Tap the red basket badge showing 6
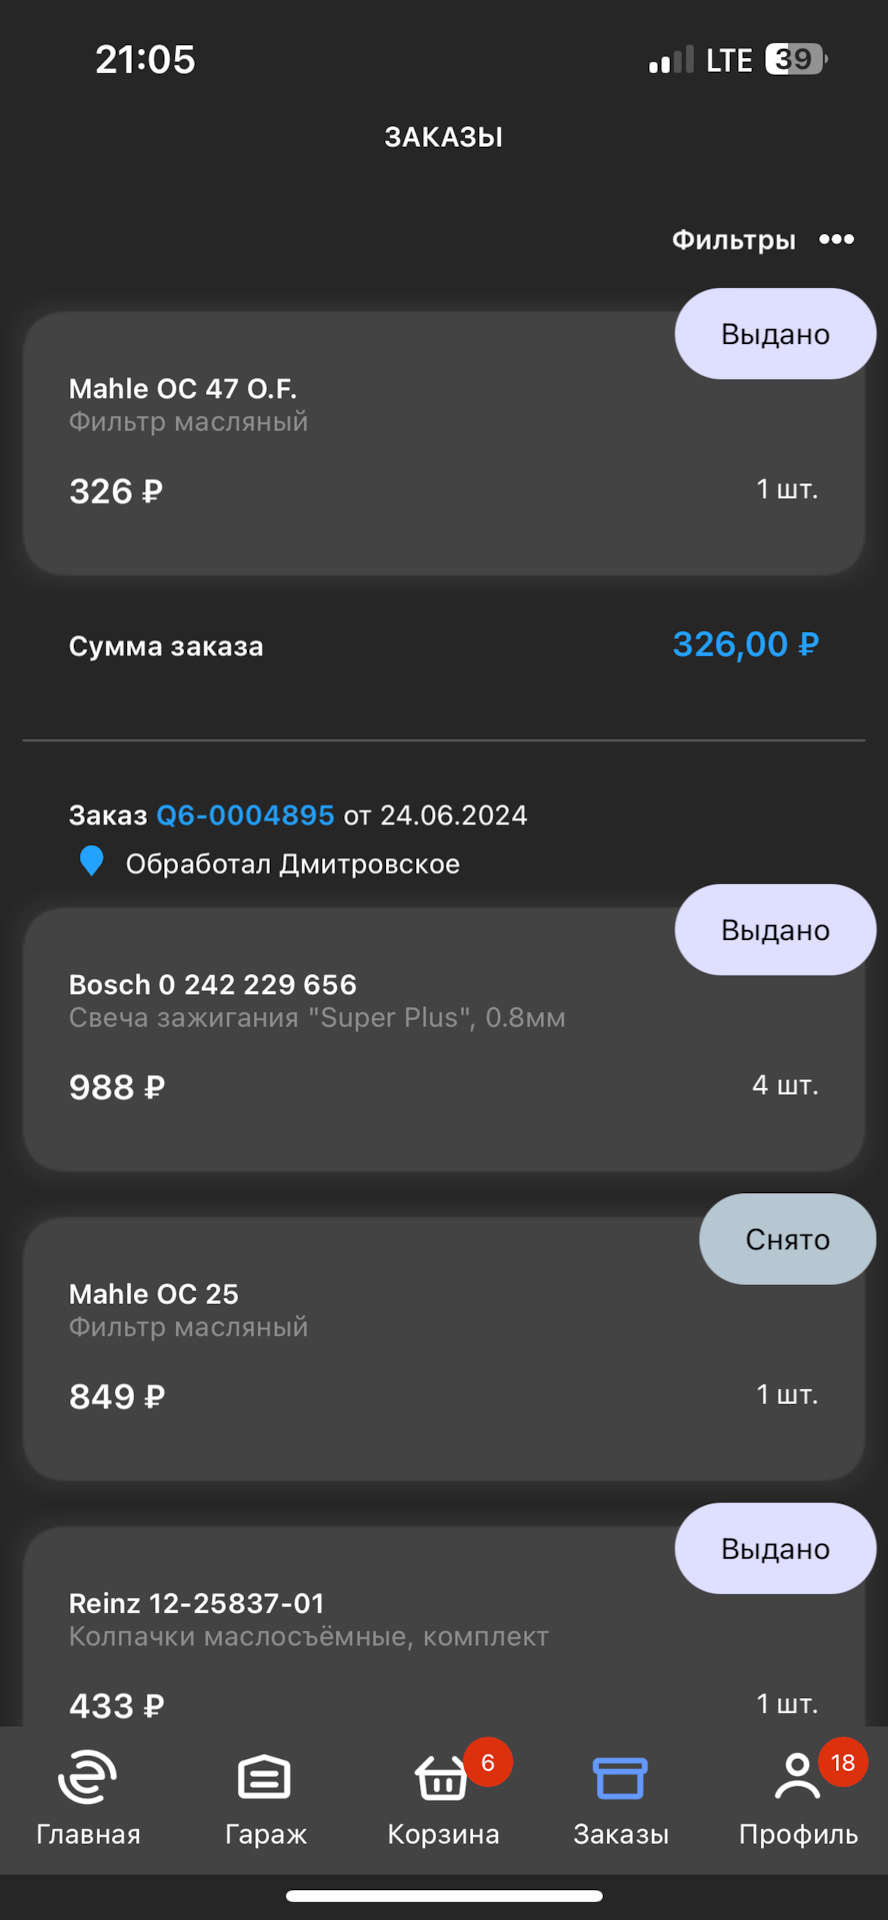This screenshot has width=888, height=1920. [488, 1762]
